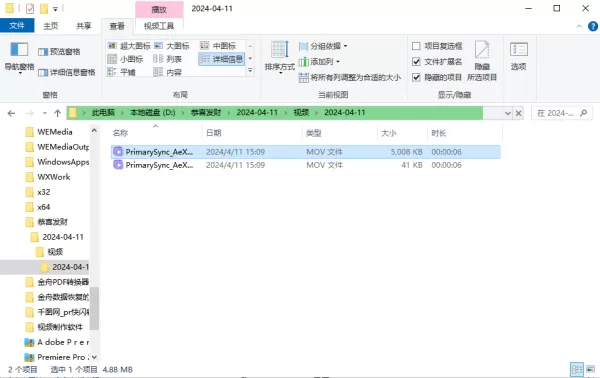Toggle the 详细信息窗格 details pane
Screen dimensions: 600x378
click(67, 72)
